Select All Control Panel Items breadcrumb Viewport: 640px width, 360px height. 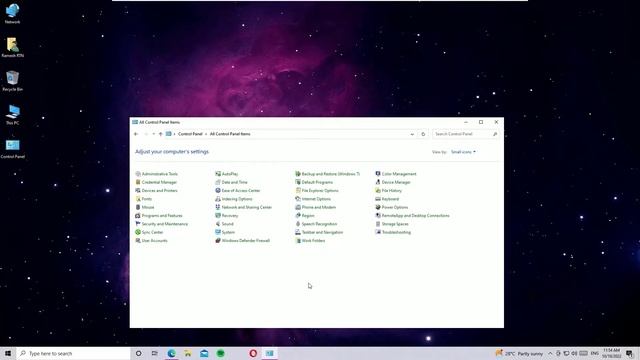pos(230,134)
